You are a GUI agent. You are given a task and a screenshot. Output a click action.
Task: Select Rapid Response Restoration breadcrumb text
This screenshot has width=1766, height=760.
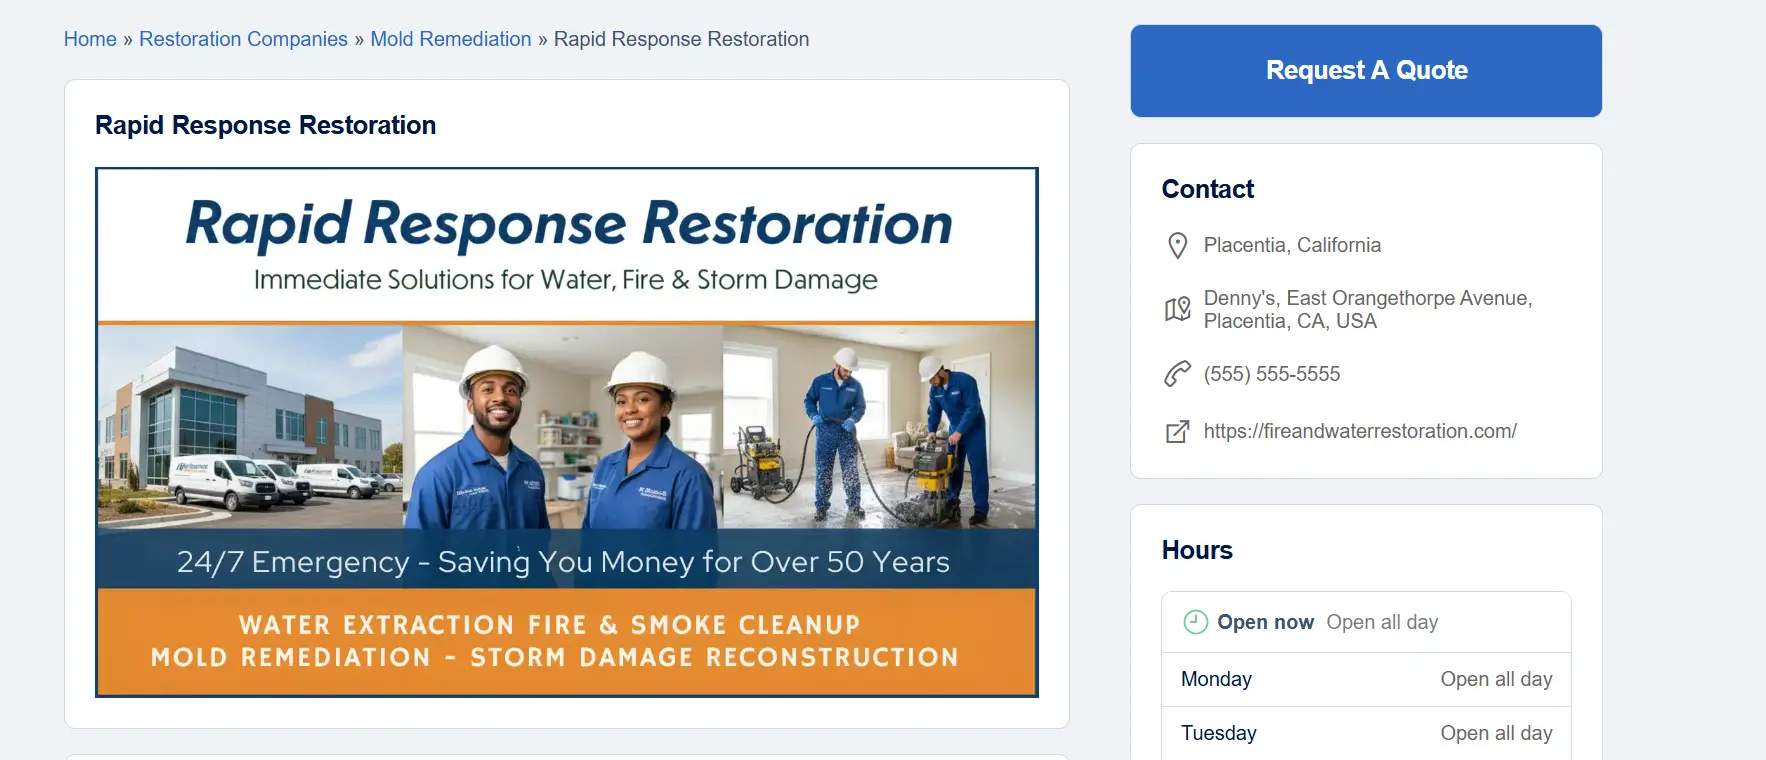(x=681, y=39)
